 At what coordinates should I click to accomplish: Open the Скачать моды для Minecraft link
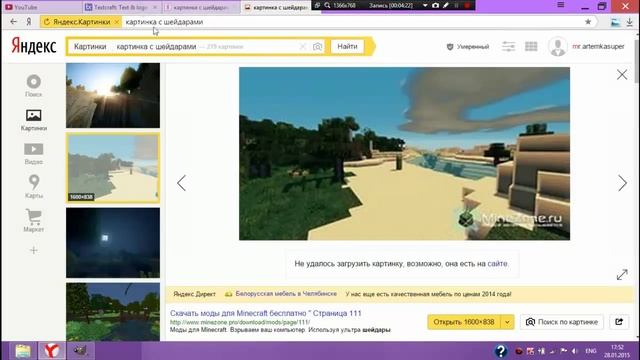266,313
